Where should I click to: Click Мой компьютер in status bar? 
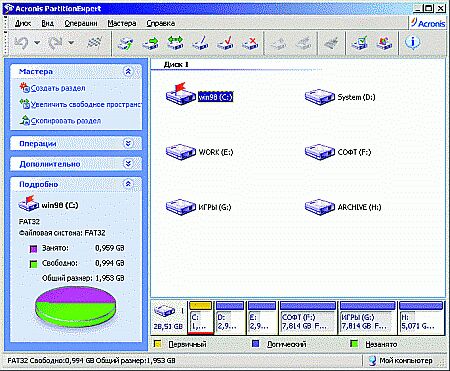[x=401, y=360]
